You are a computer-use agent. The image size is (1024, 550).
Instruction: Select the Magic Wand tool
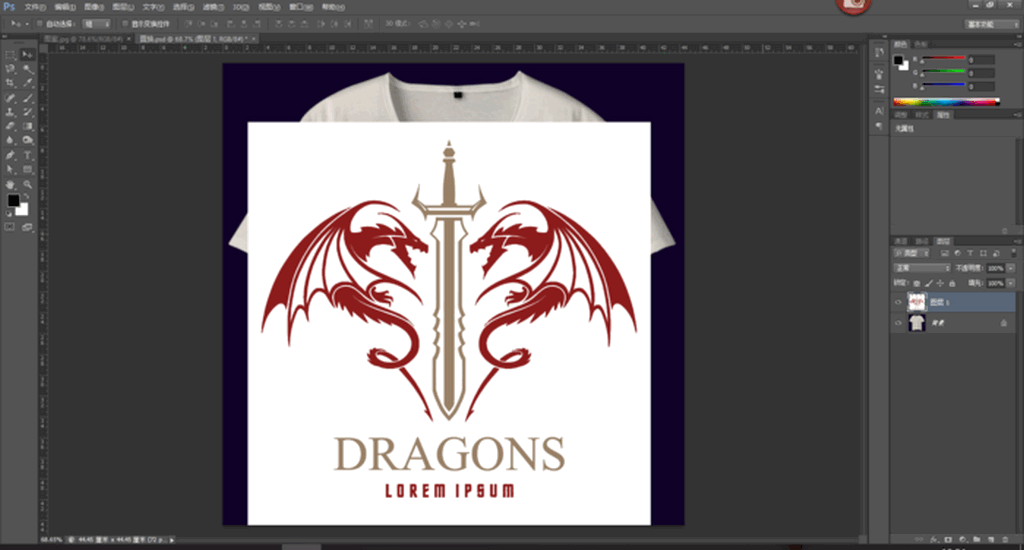tap(27, 69)
